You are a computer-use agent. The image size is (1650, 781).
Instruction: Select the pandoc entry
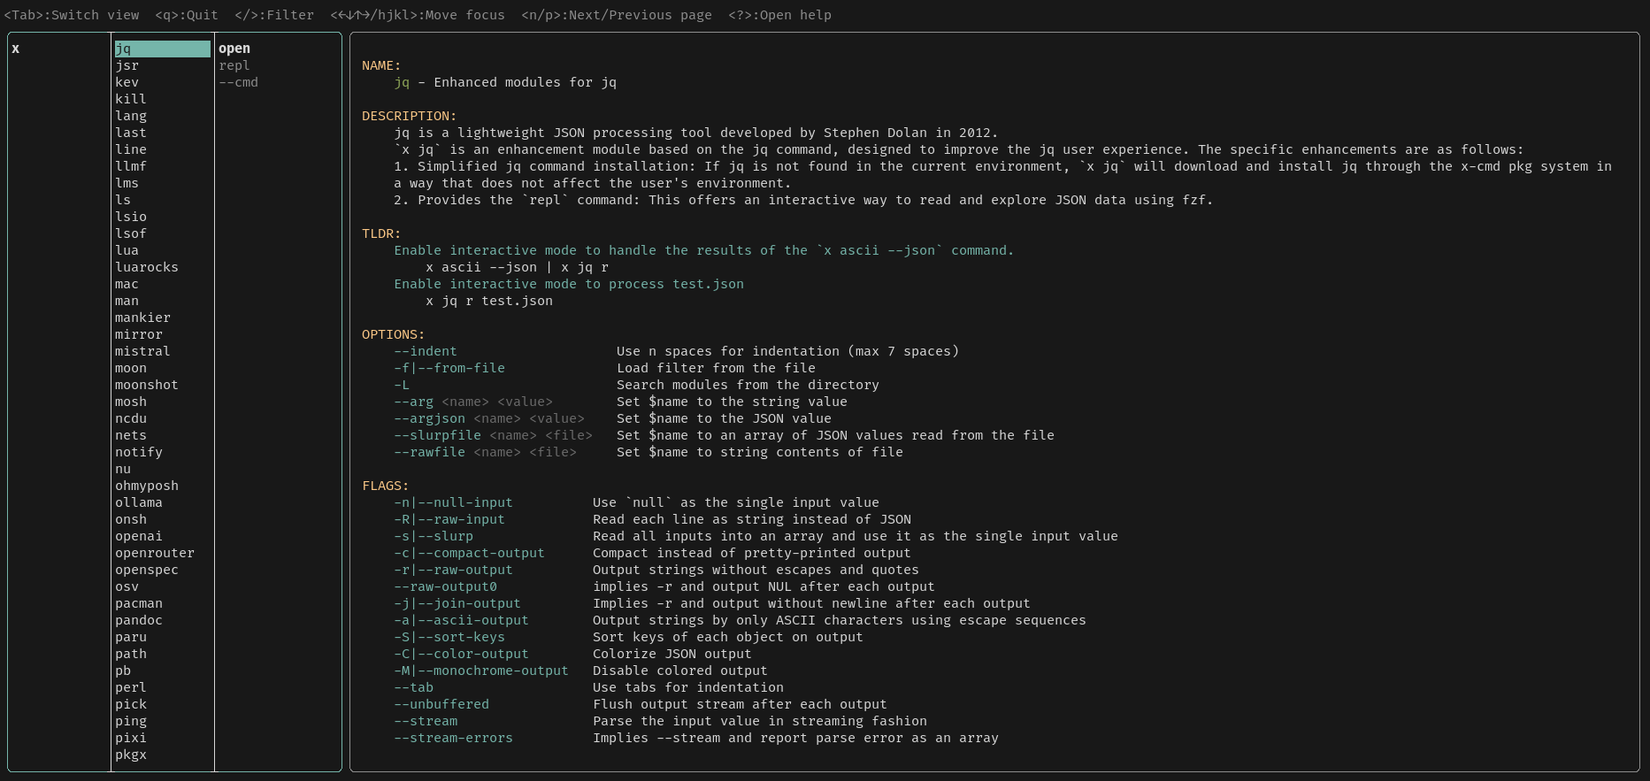pos(138,621)
